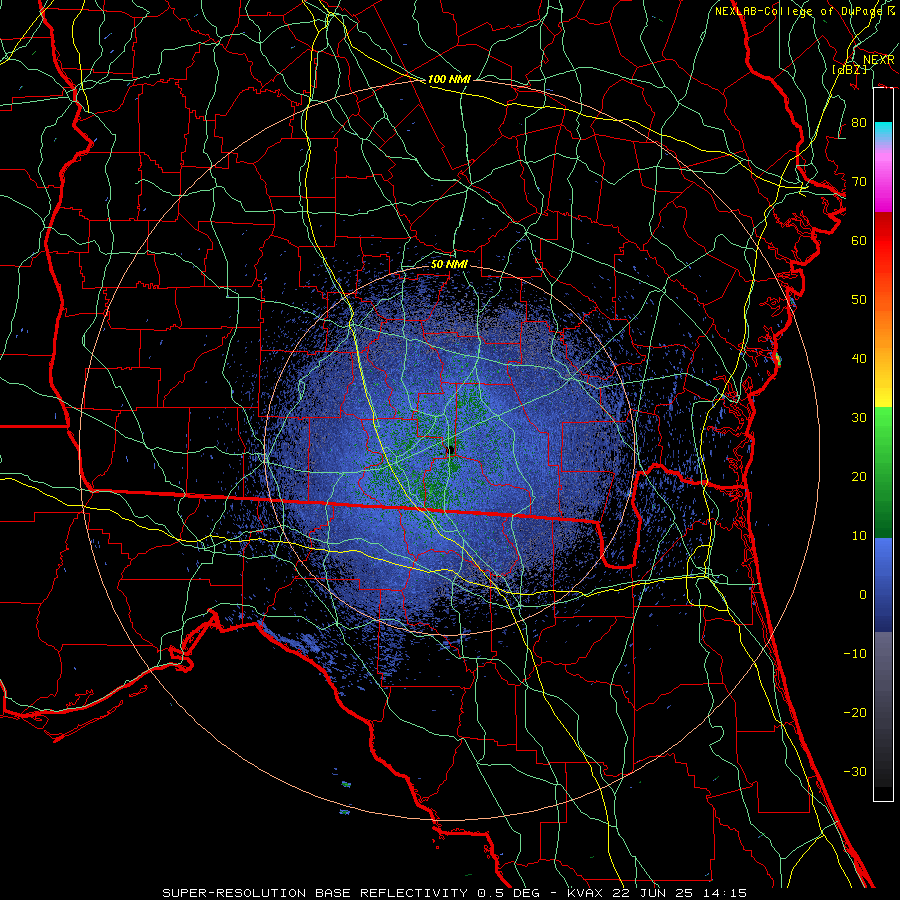Viewport: 900px width, 900px height.
Task: Click the 80 value on the dBZ scale
Action: tap(859, 123)
